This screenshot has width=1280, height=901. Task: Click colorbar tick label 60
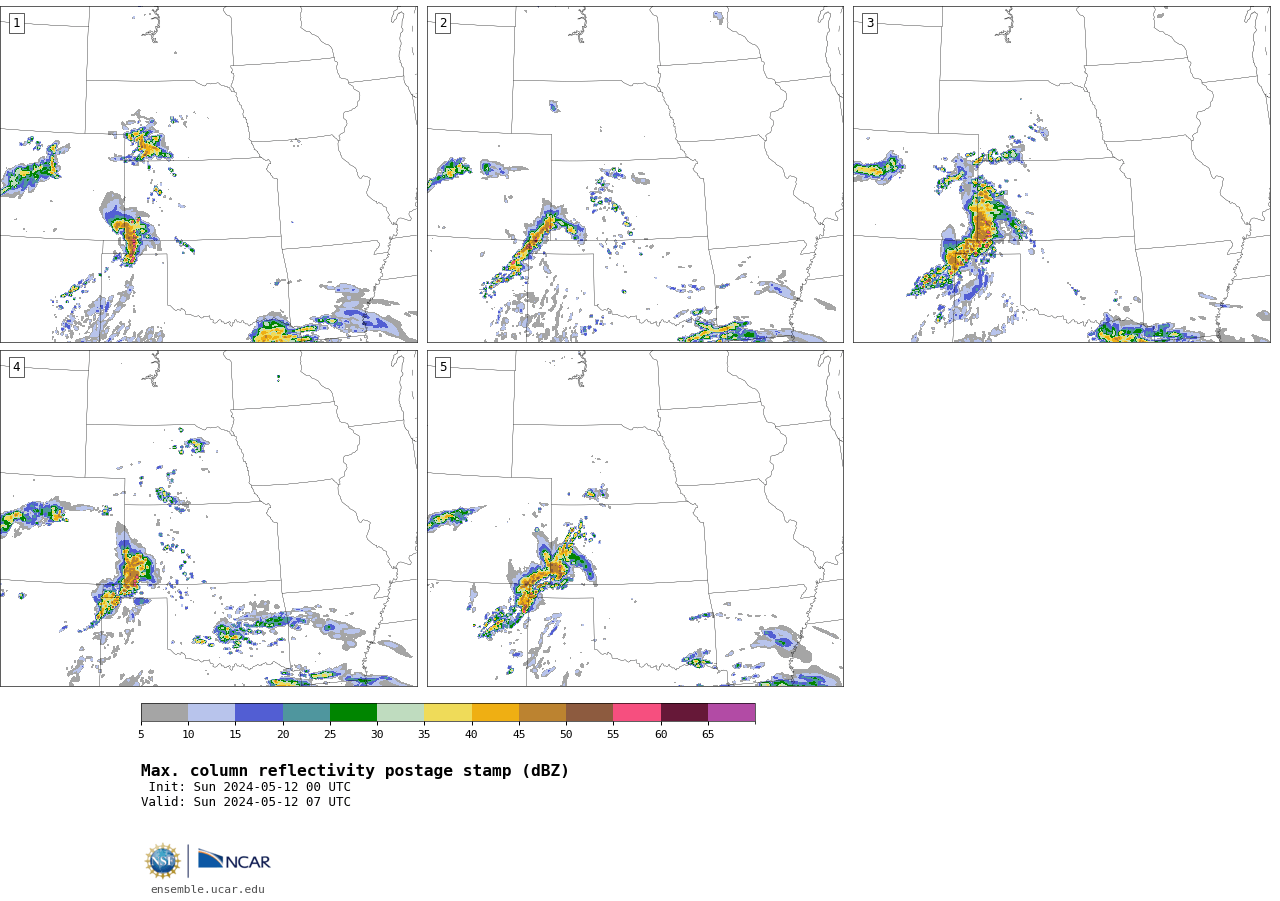pos(661,735)
